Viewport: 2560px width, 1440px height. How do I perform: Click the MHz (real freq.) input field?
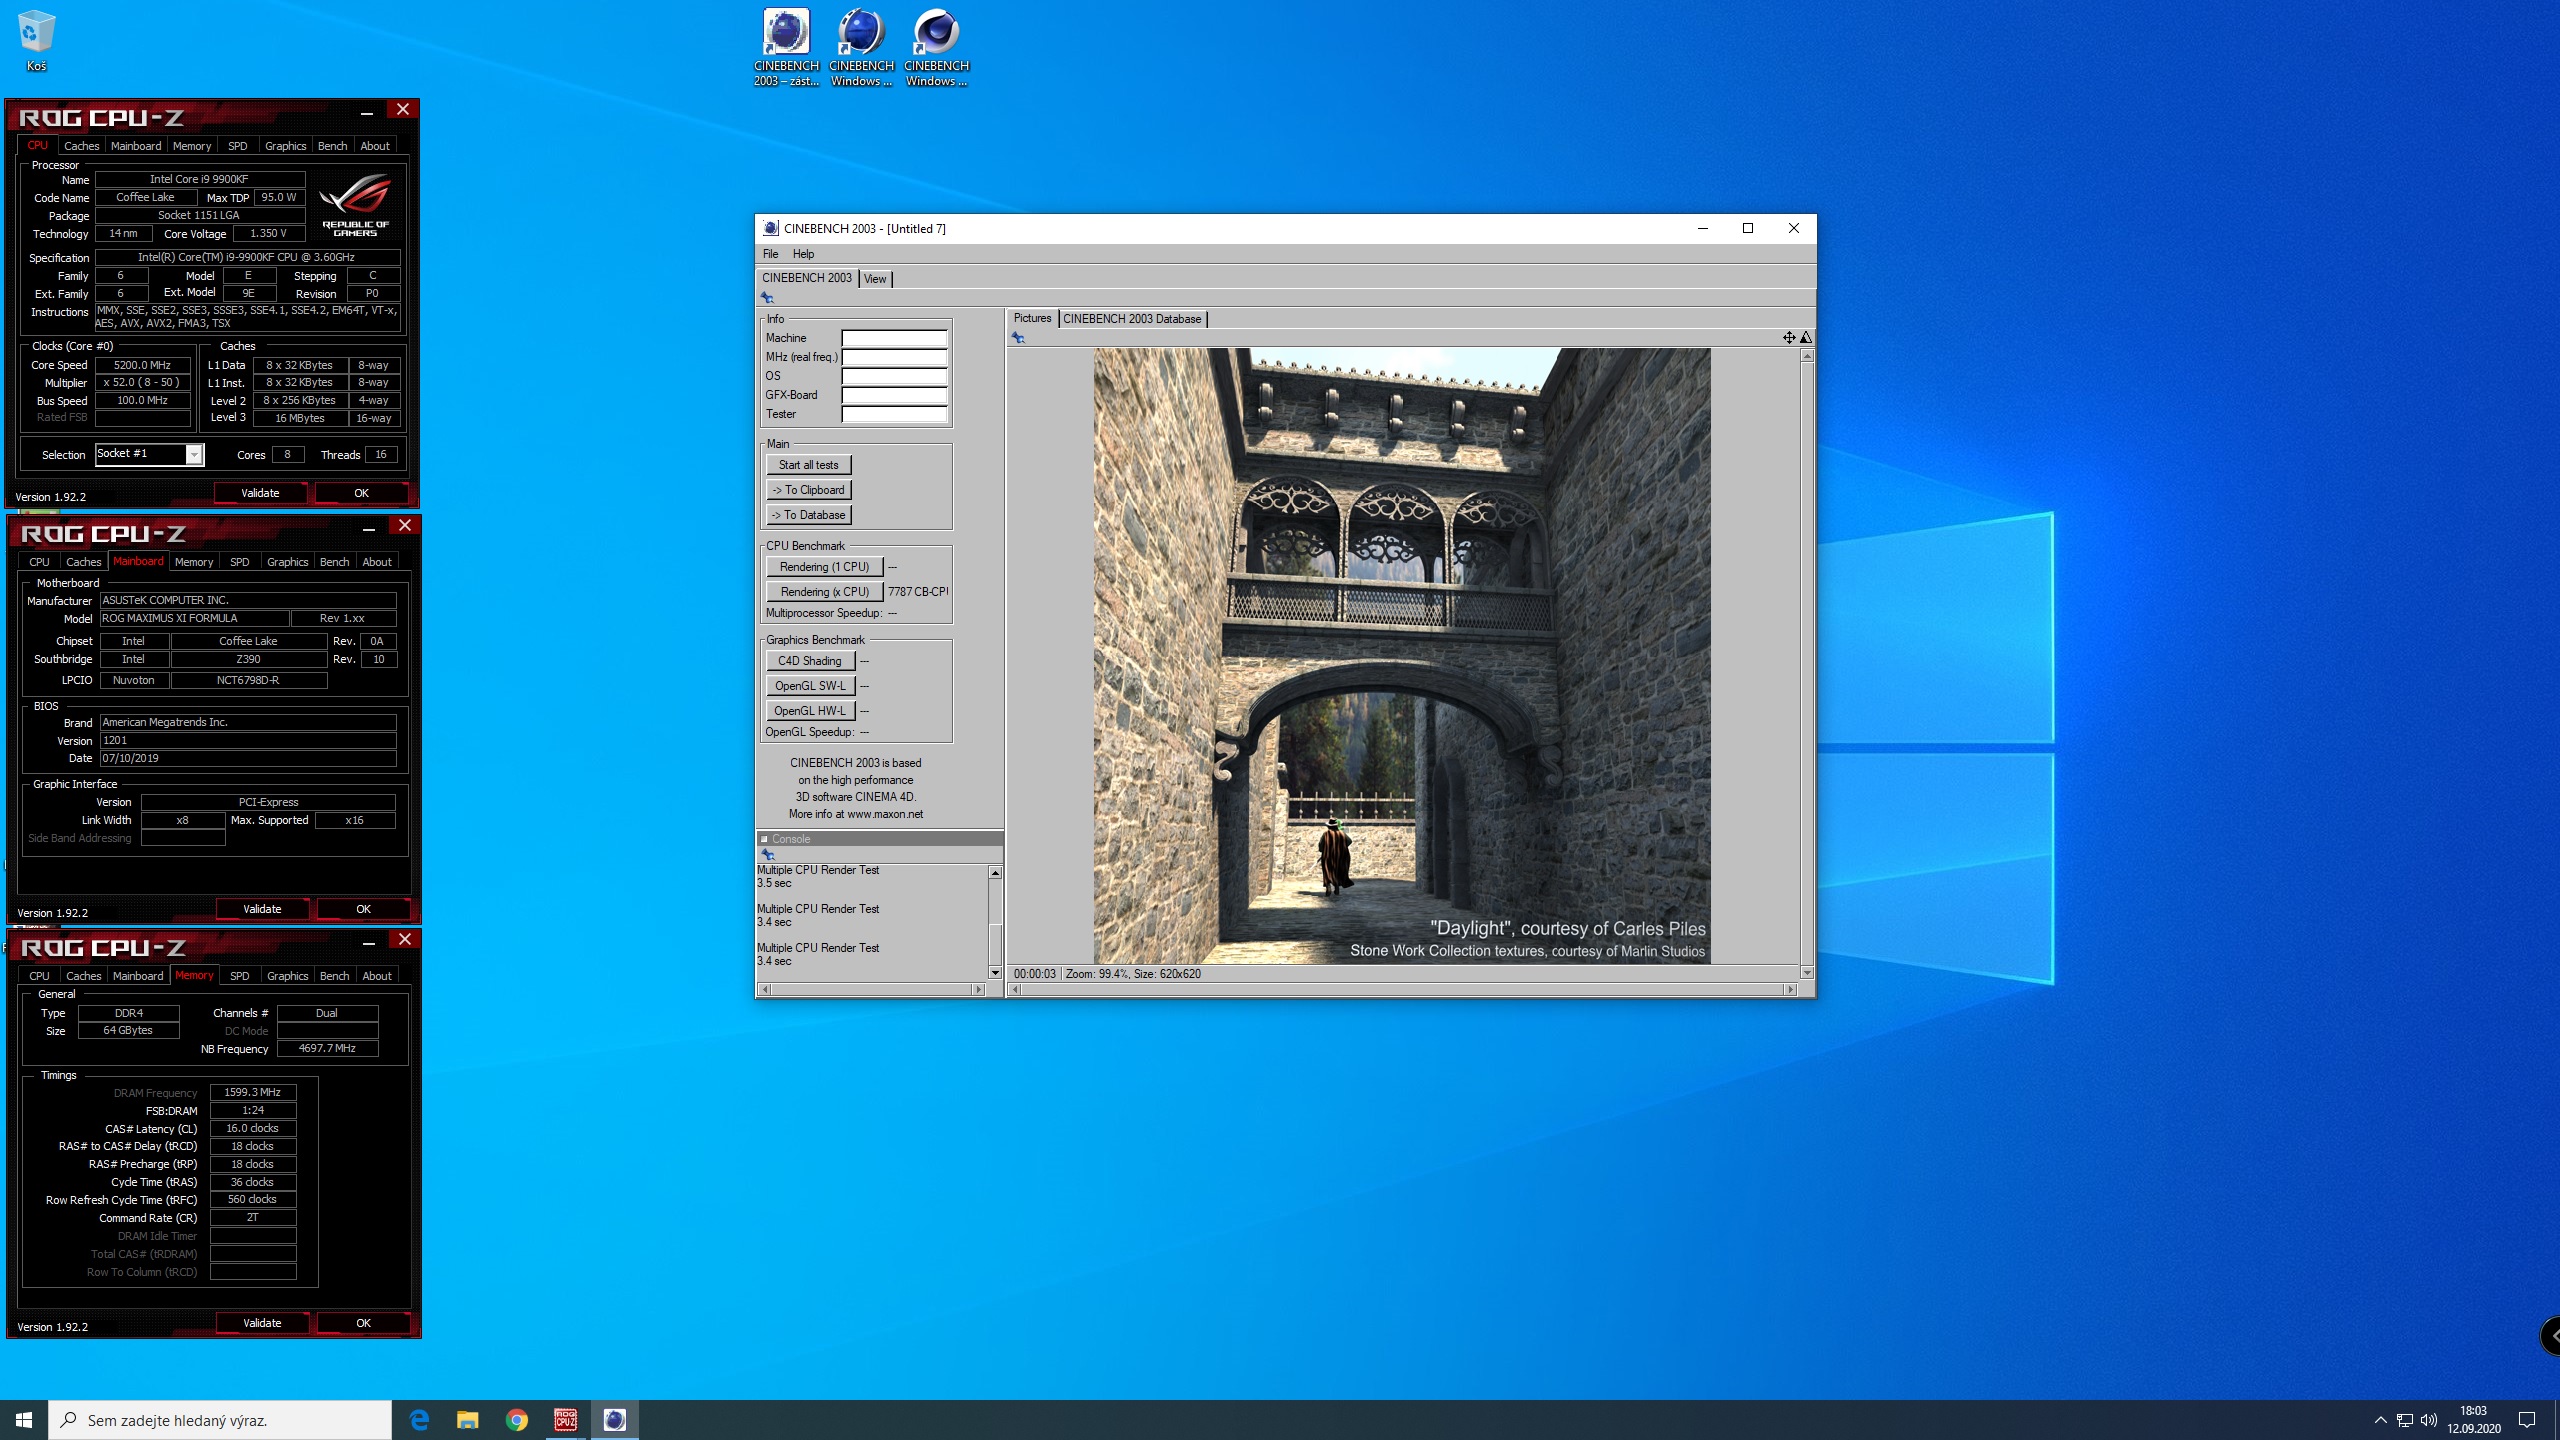tap(894, 357)
